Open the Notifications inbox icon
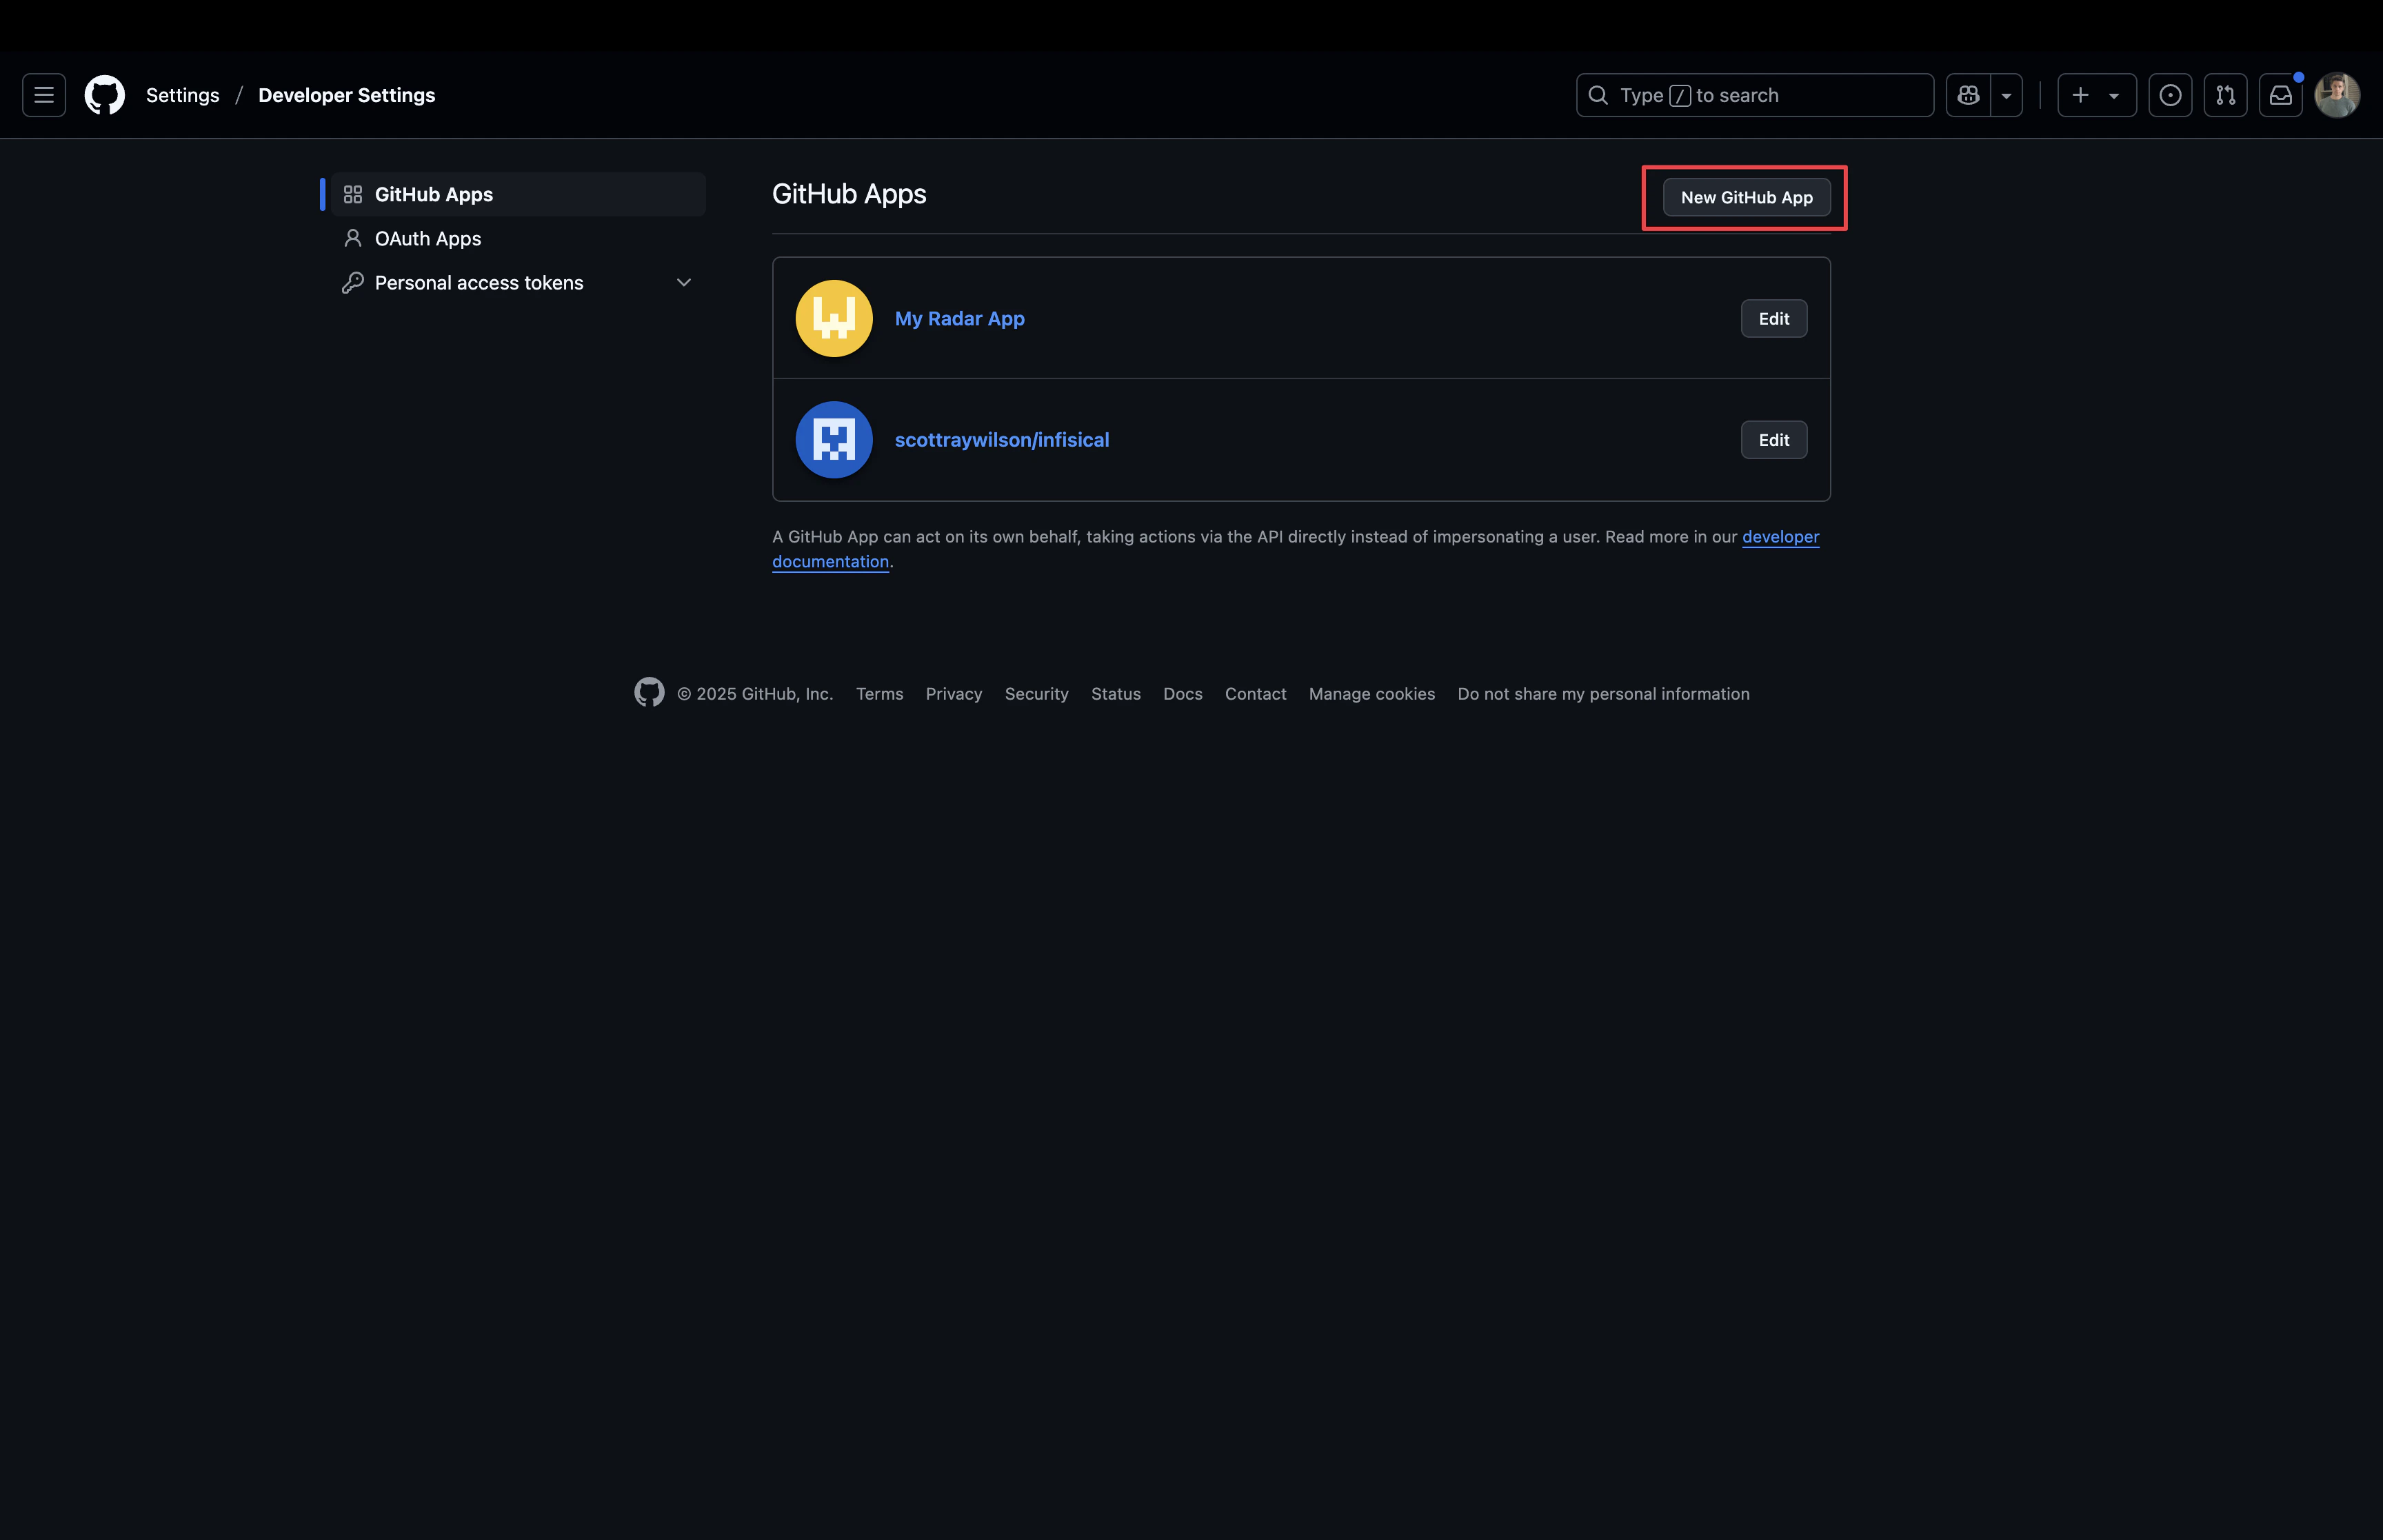The image size is (2383, 1540). pyautogui.click(x=2280, y=95)
